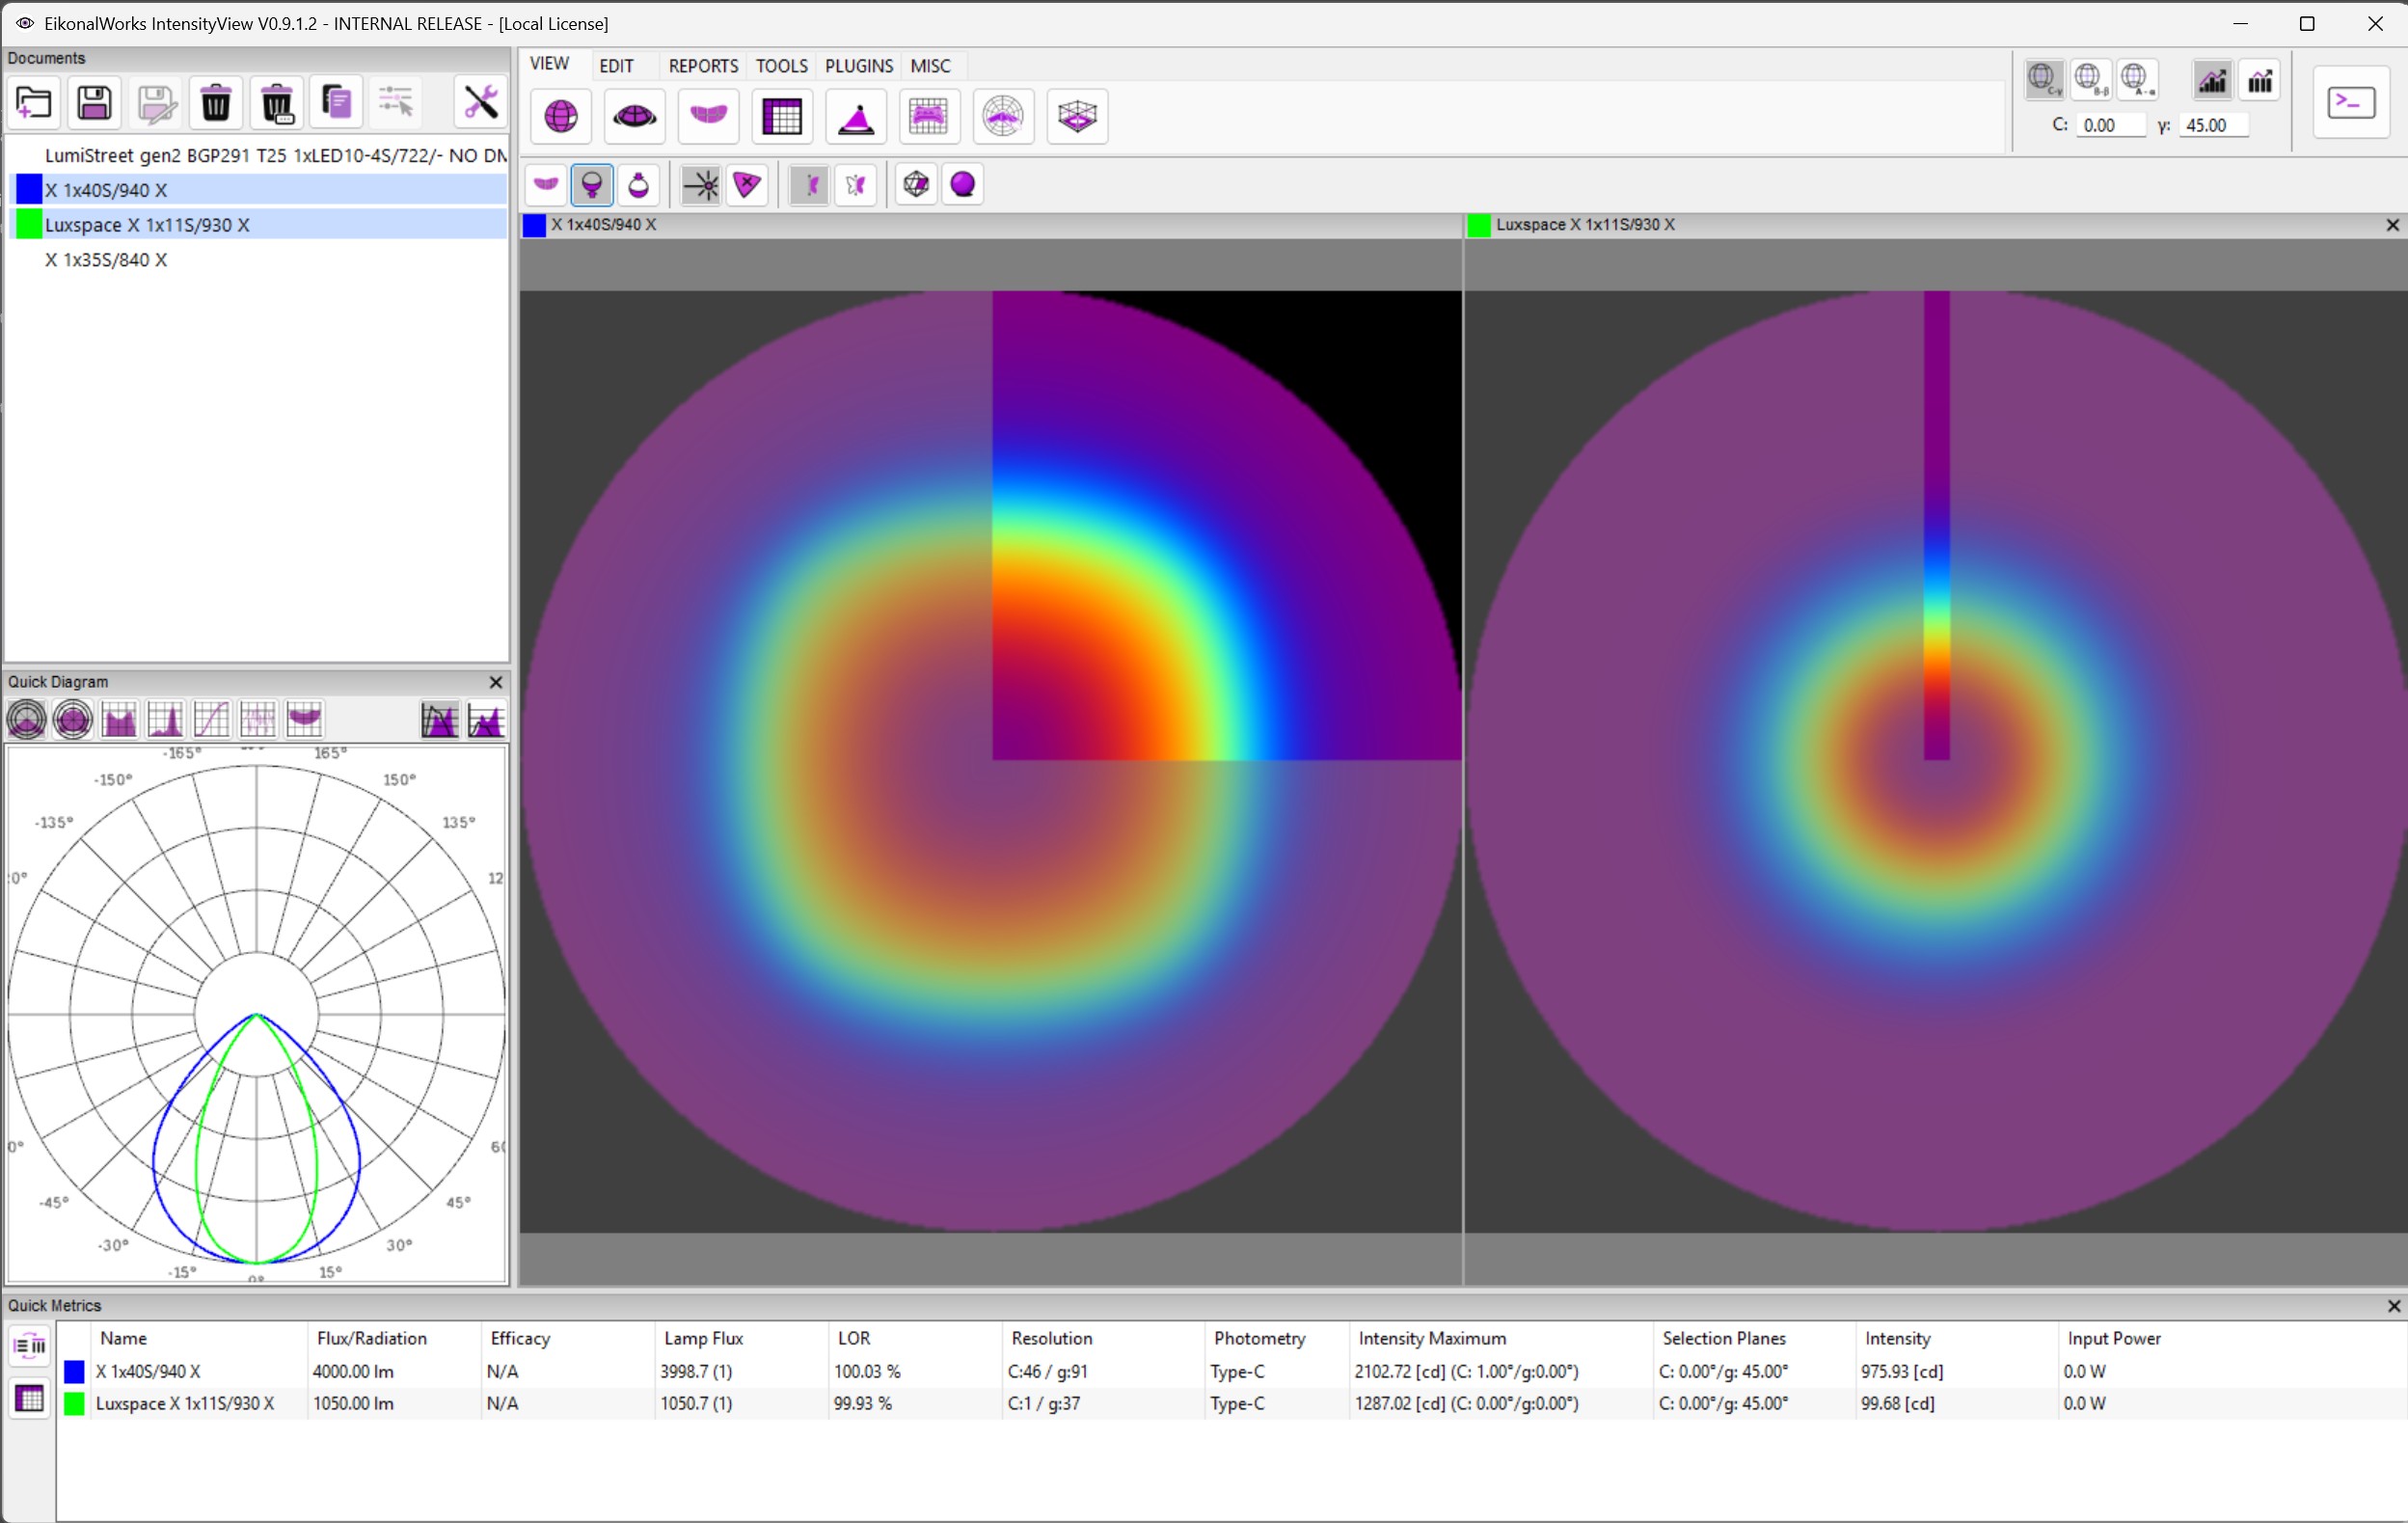Select the Quick Diagram cumulative S-curve icon
This screenshot has height=1523, width=2408.
coord(211,720)
